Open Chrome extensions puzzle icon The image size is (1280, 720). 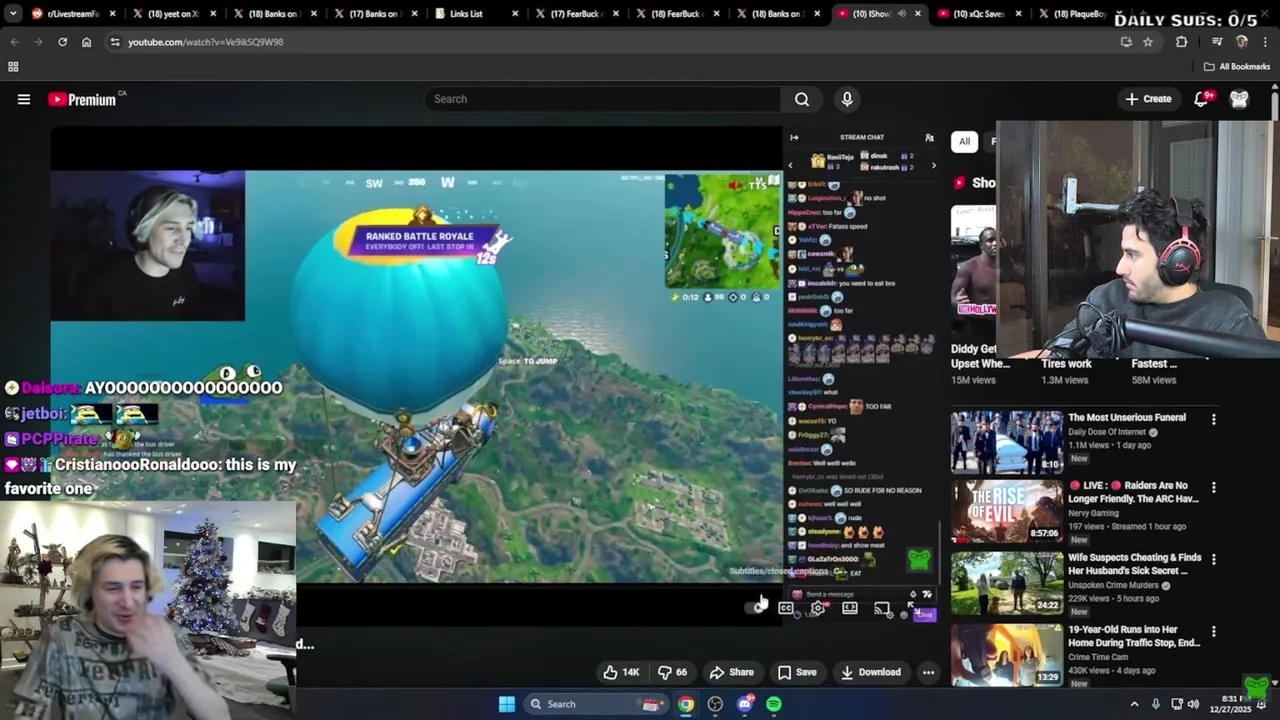(1181, 42)
